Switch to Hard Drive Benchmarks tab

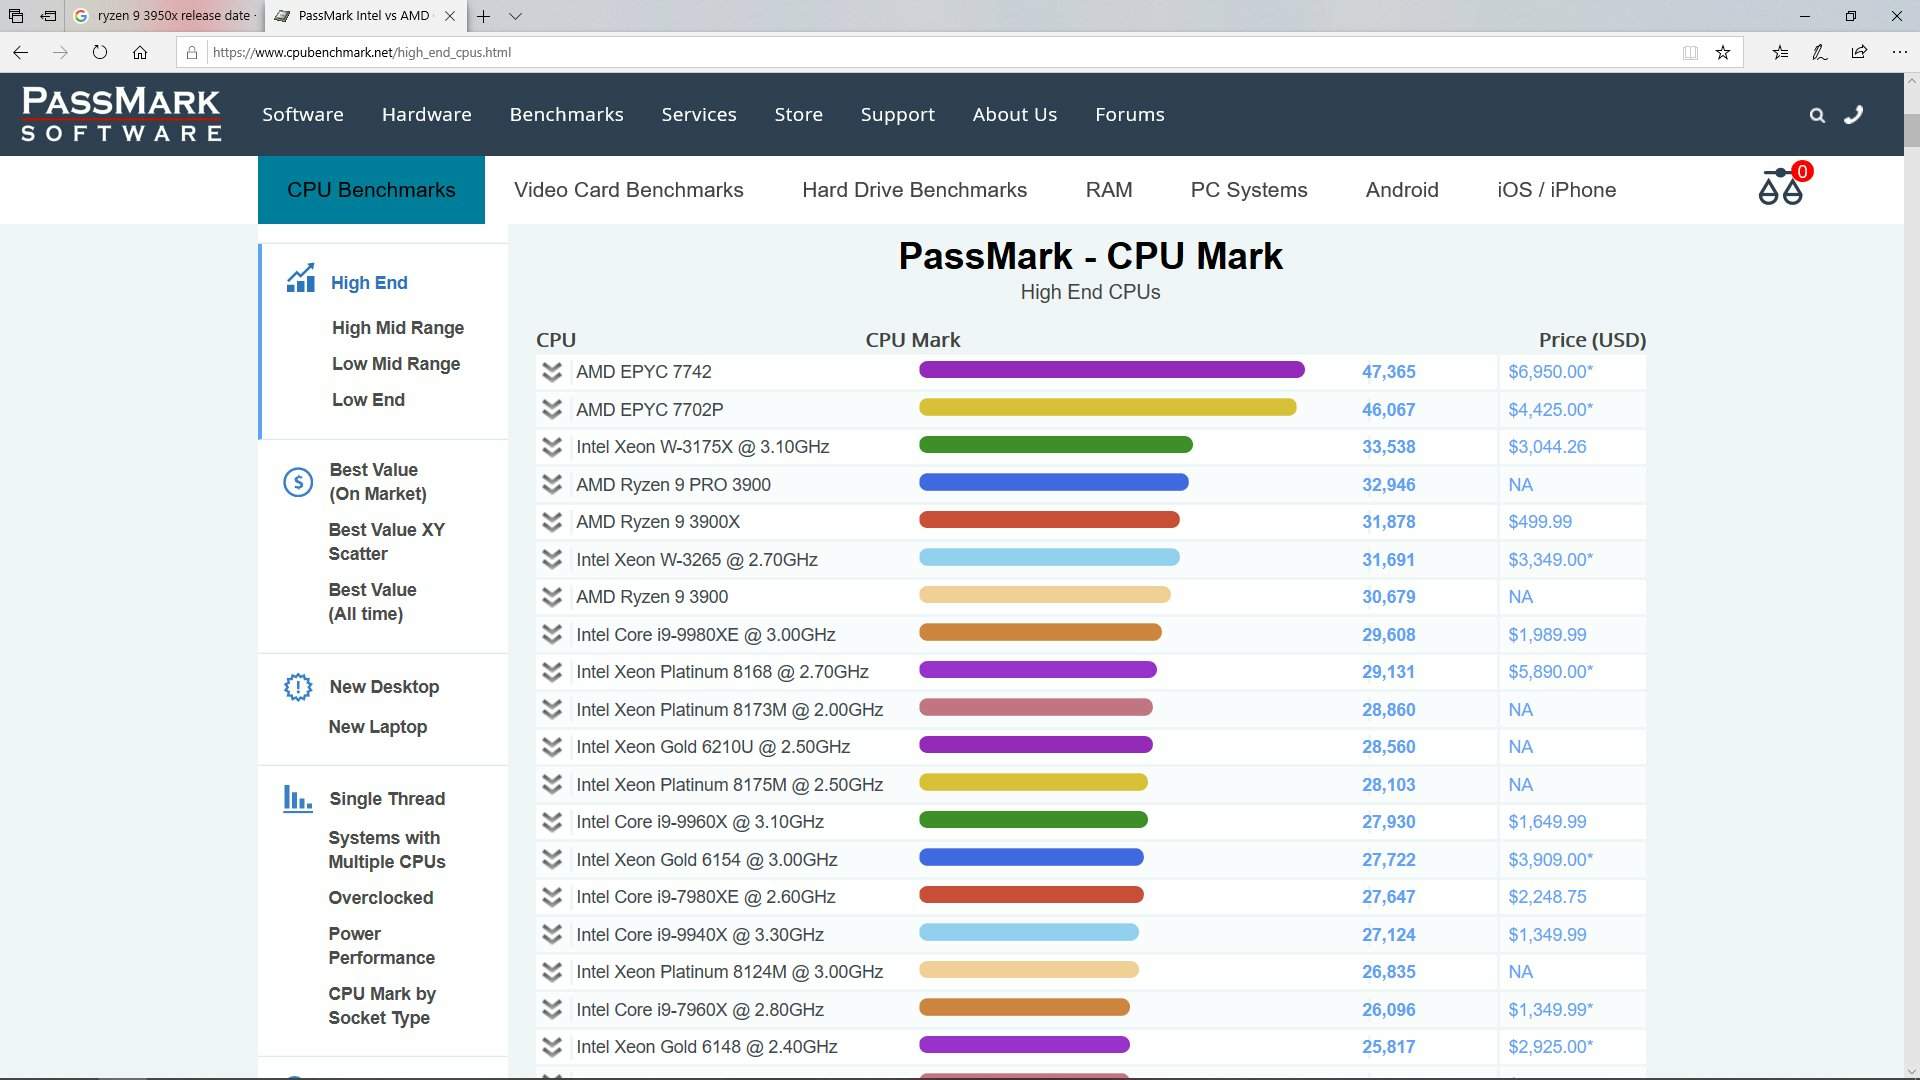point(915,190)
